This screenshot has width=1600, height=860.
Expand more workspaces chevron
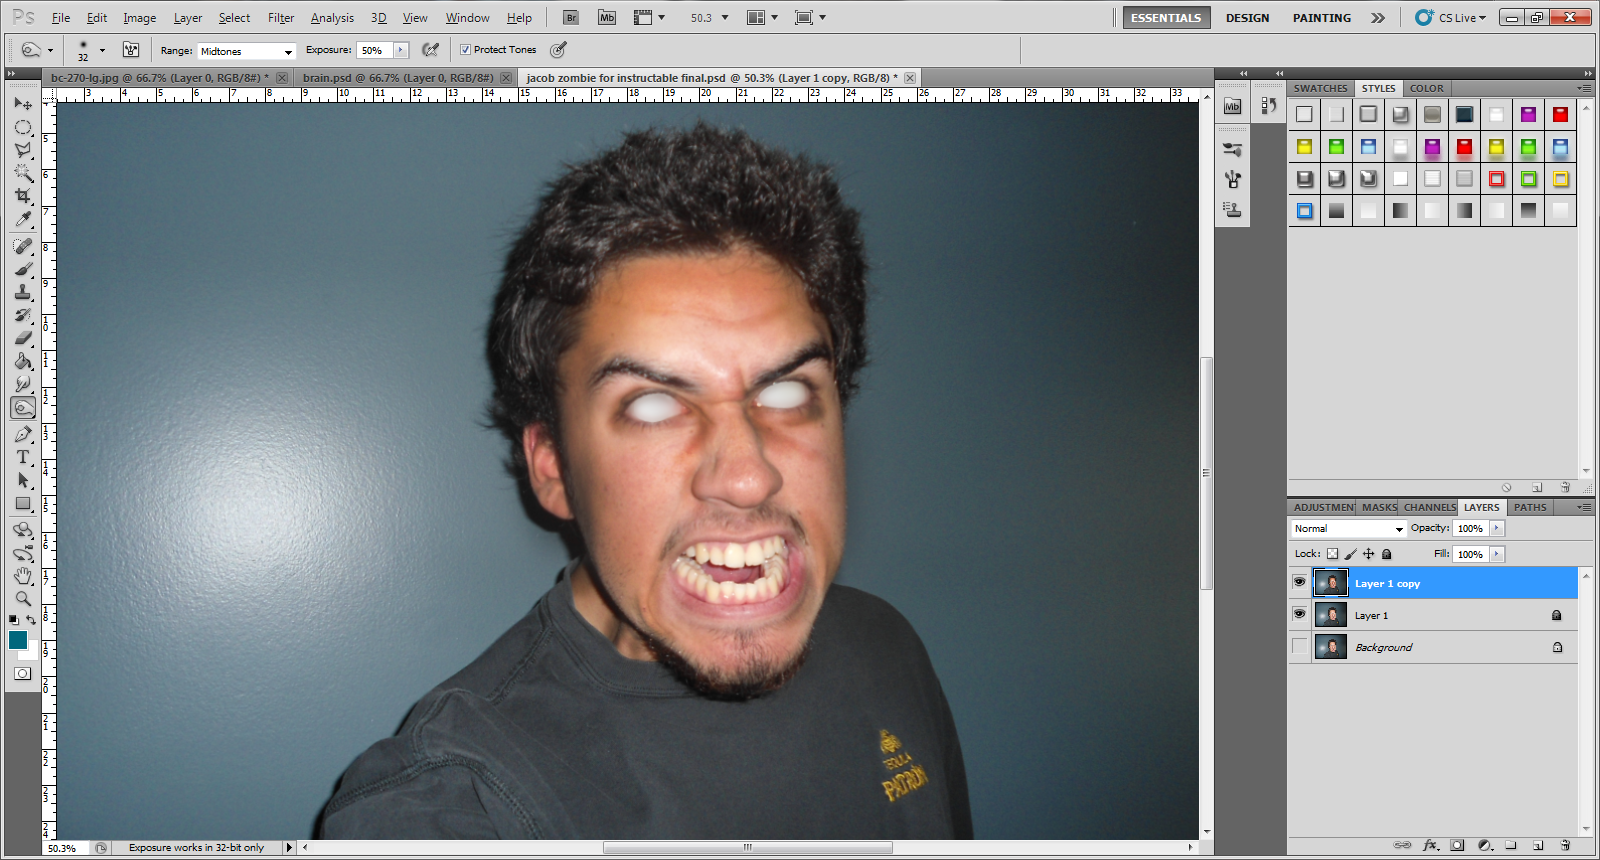coord(1378,17)
